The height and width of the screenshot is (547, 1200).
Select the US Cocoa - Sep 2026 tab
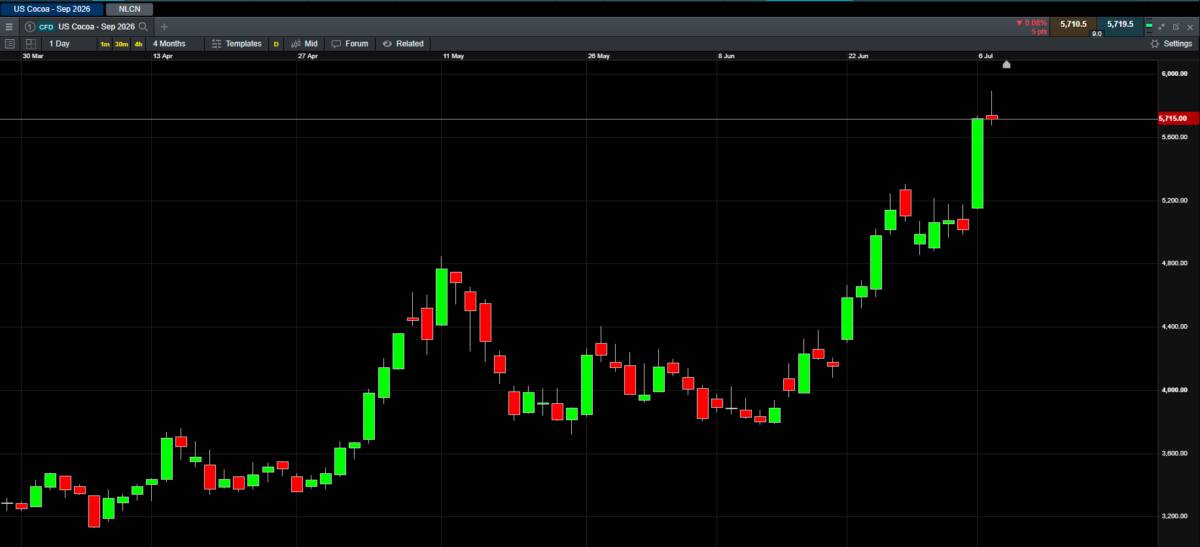(51, 8)
